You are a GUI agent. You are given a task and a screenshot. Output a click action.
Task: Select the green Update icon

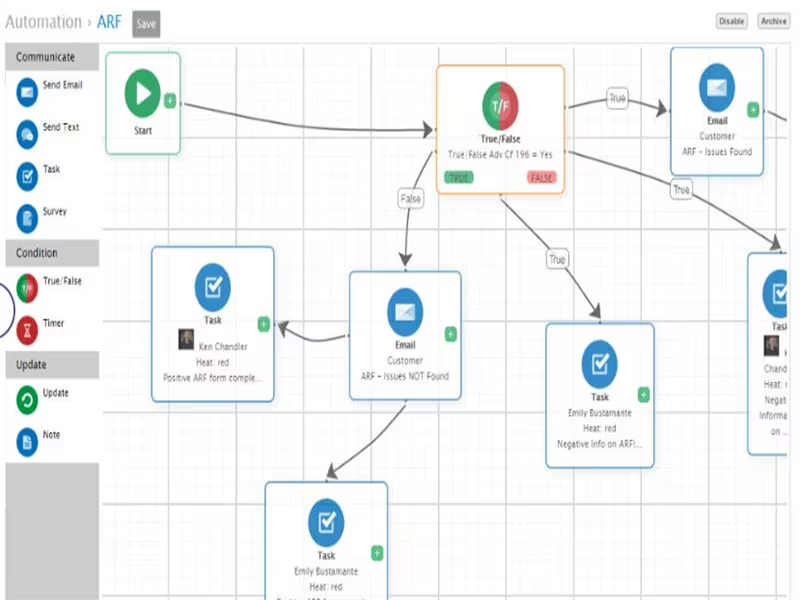27,400
